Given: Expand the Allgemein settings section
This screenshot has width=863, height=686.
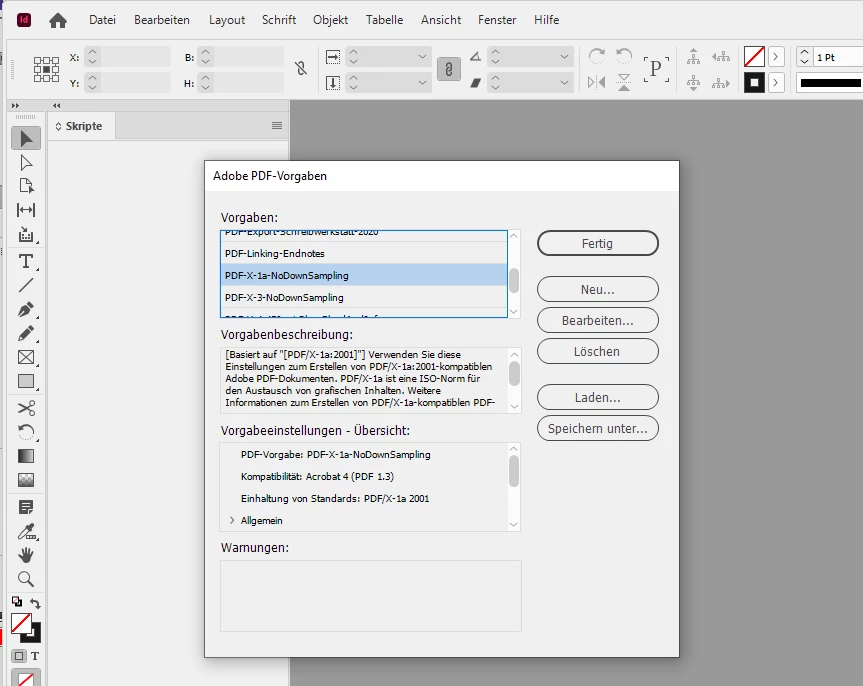Looking at the screenshot, I should pyautogui.click(x=232, y=520).
